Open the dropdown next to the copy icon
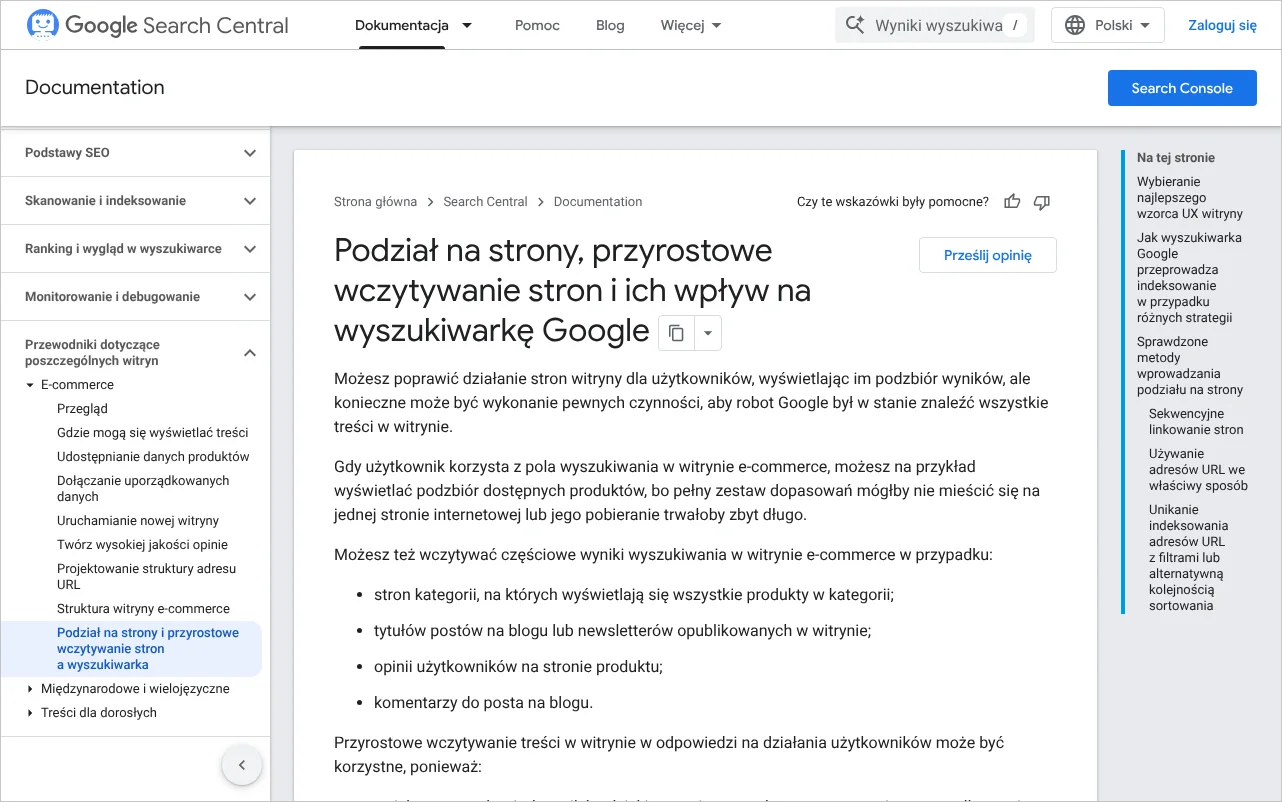 707,333
